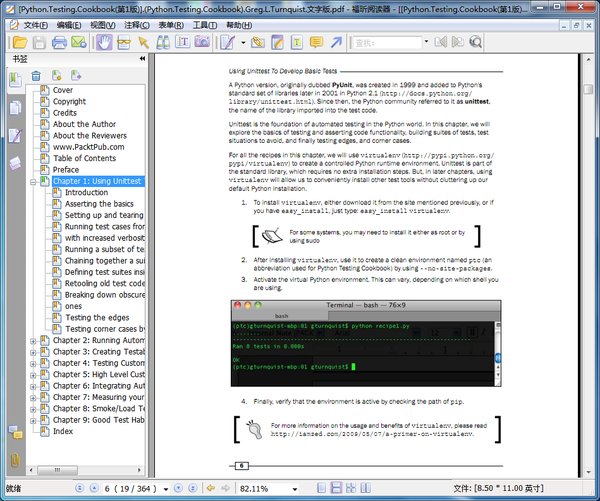This screenshot has height=501, width=600.
Task: Switch to single page layout
Action: point(321,488)
